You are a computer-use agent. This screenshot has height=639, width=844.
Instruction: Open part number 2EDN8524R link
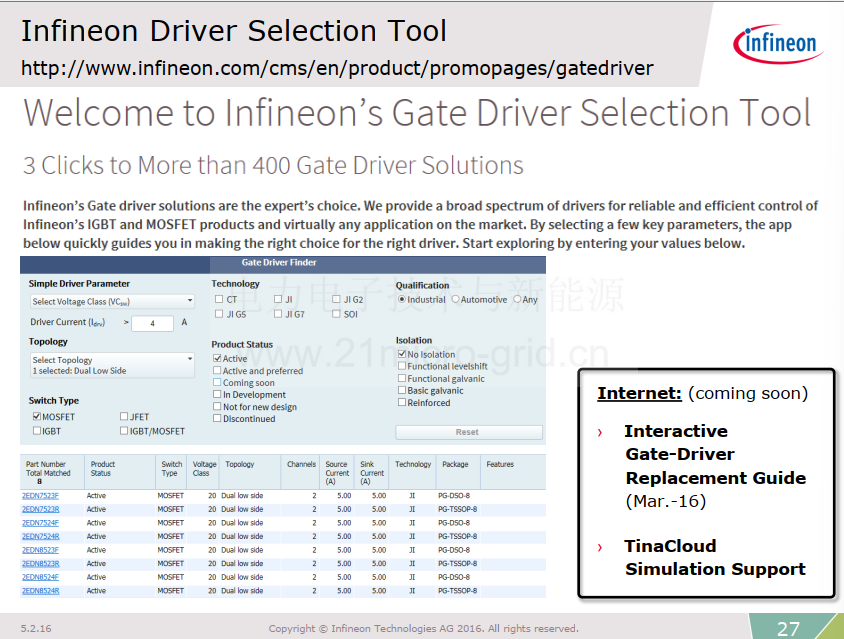[40, 591]
